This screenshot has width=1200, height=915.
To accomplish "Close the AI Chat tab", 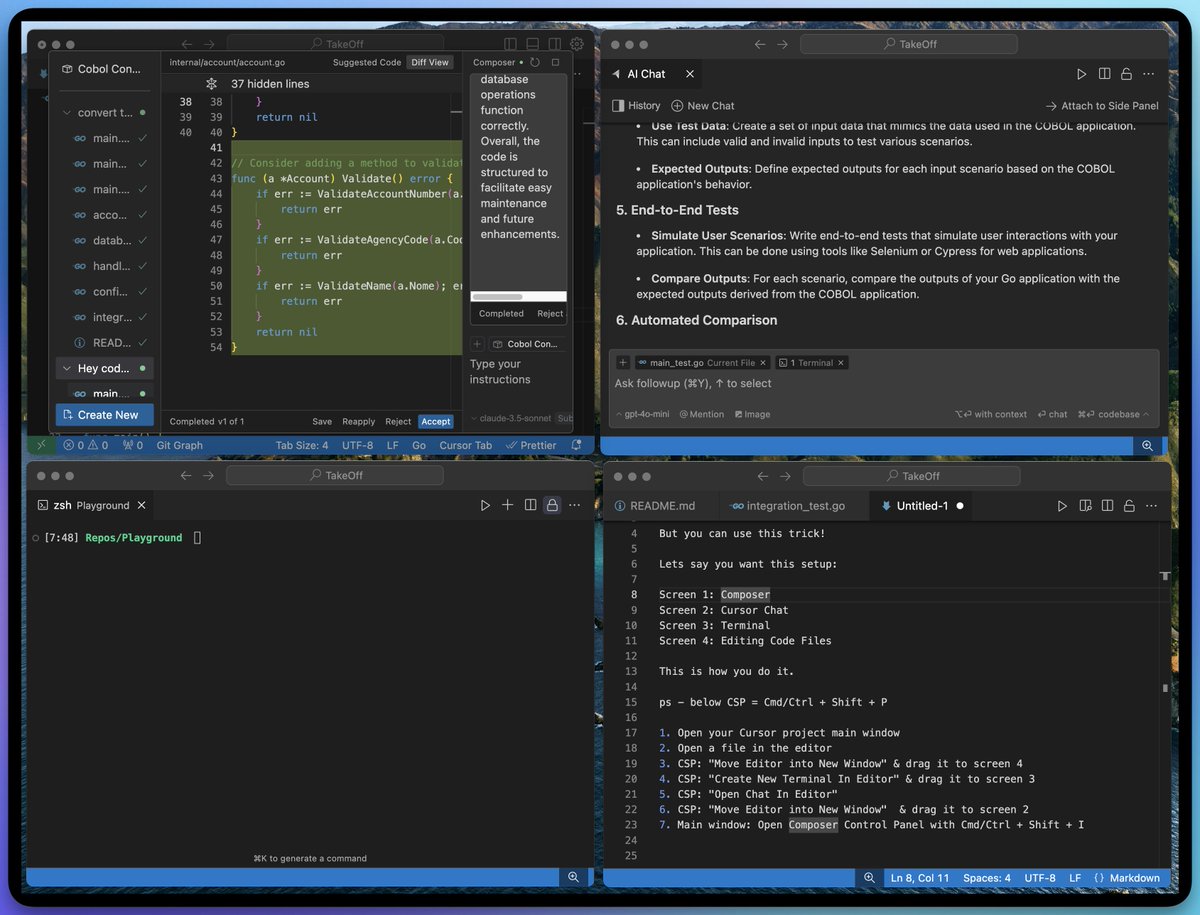I will (690, 74).
